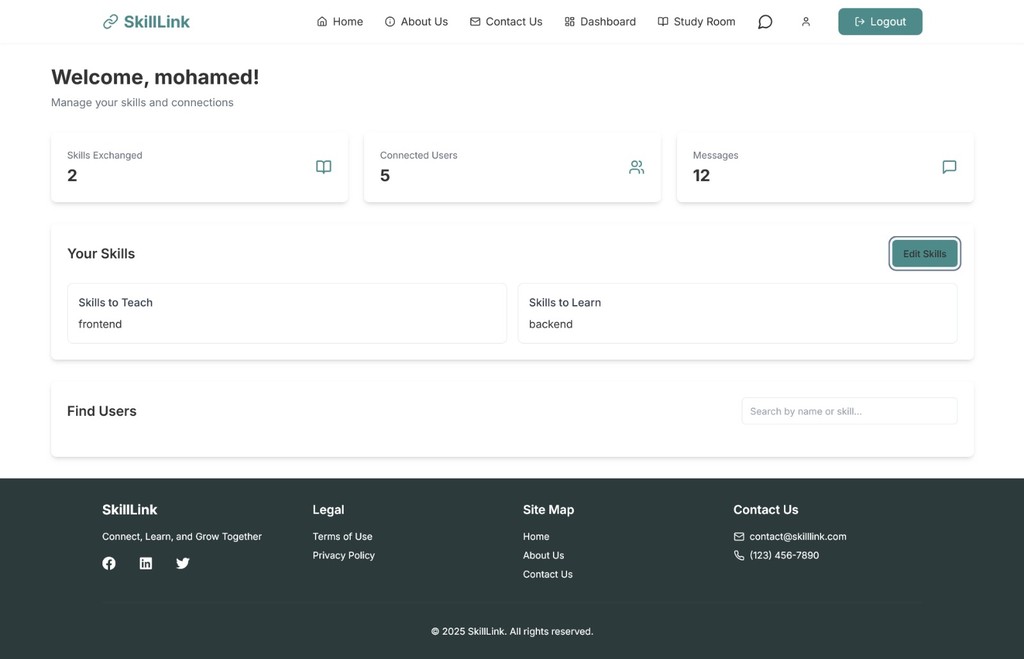Open Contact Us in the top navigation

pyautogui.click(x=506, y=22)
